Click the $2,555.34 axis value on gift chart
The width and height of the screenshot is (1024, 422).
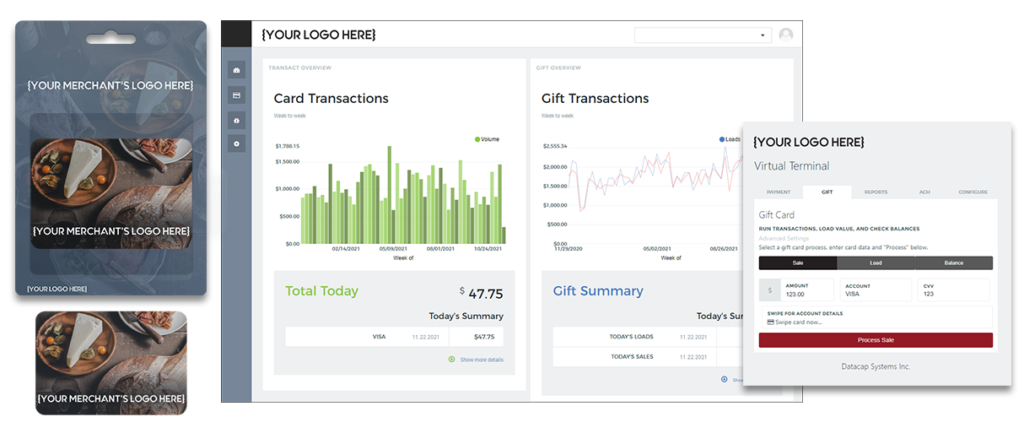tap(555, 146)
